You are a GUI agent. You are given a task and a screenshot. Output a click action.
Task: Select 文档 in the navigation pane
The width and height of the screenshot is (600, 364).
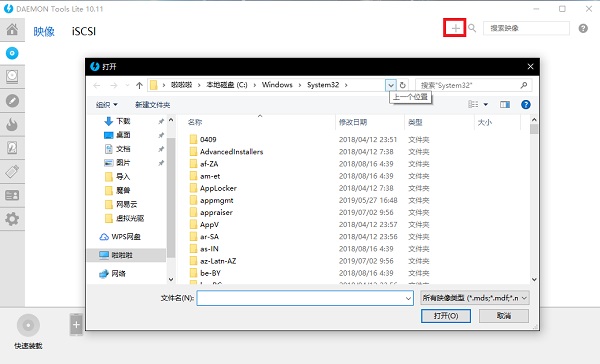point(123,149)
